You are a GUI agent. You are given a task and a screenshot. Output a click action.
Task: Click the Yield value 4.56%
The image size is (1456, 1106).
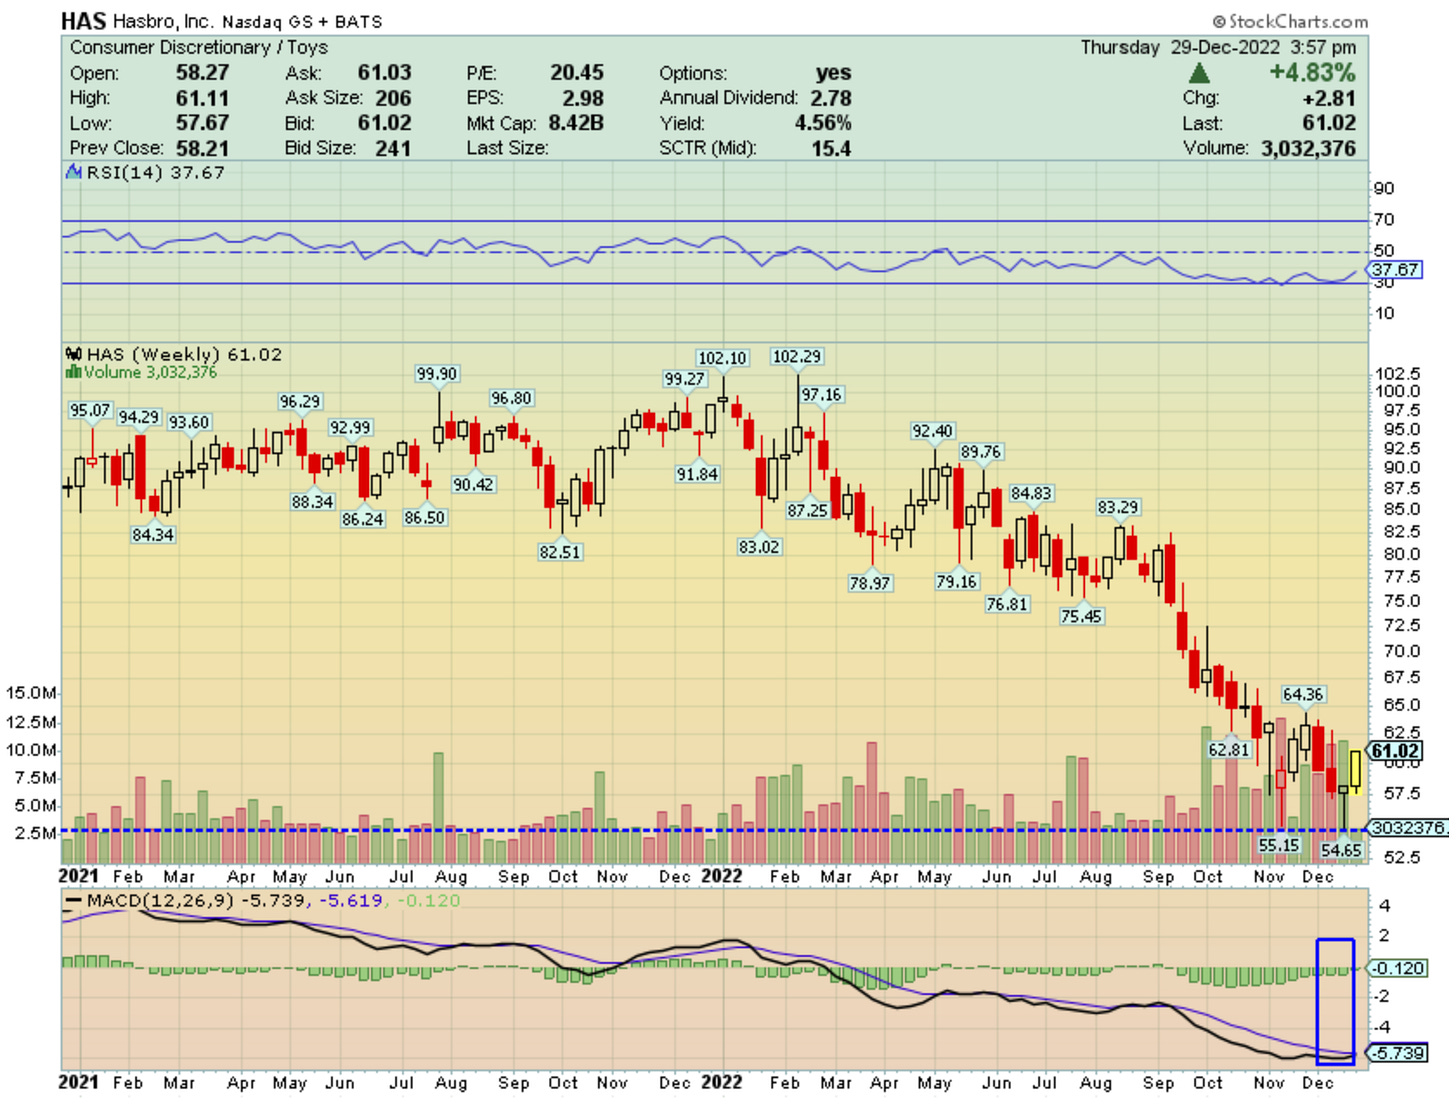824,123
